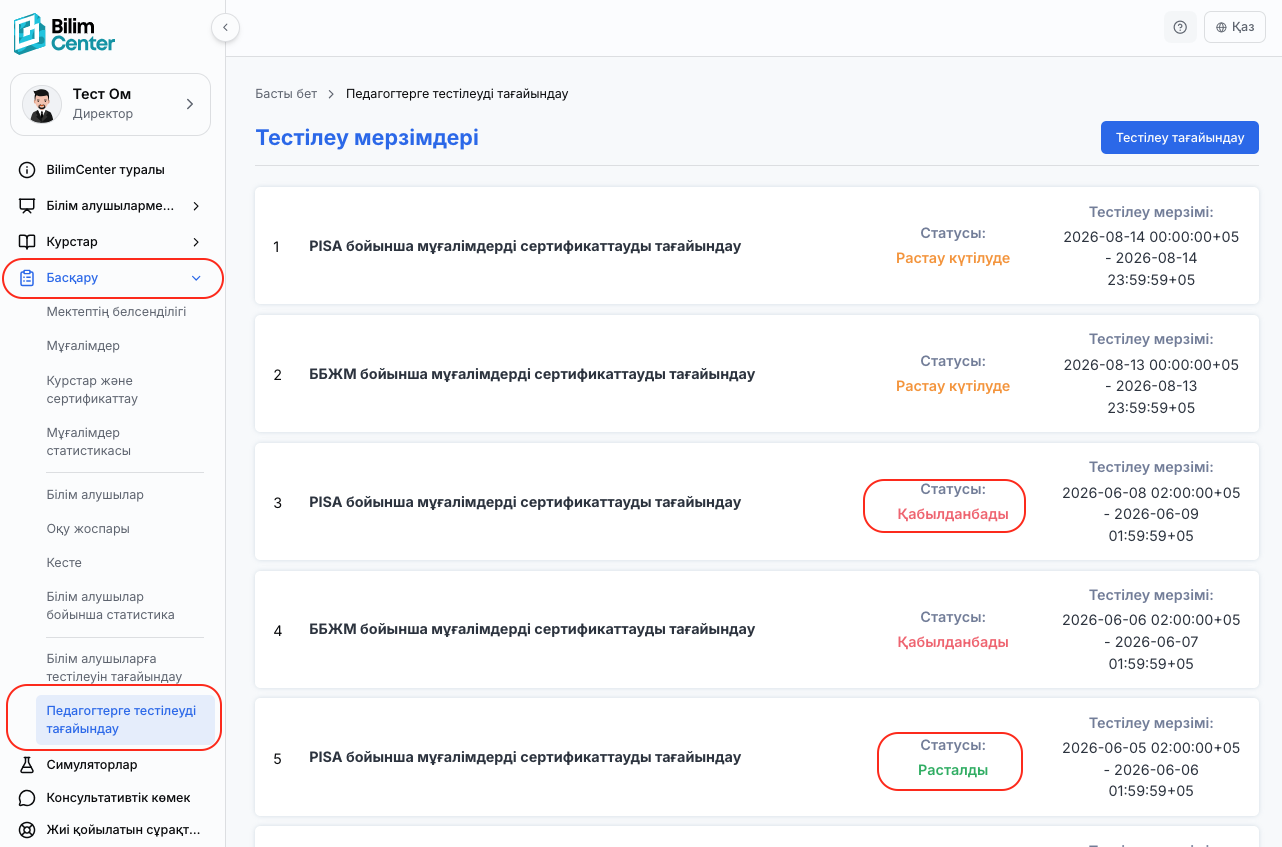The width and height of the screenshot is (1282, 847).
Task: Click the Bilim Center logo
Action: click(x=64, y=33)
